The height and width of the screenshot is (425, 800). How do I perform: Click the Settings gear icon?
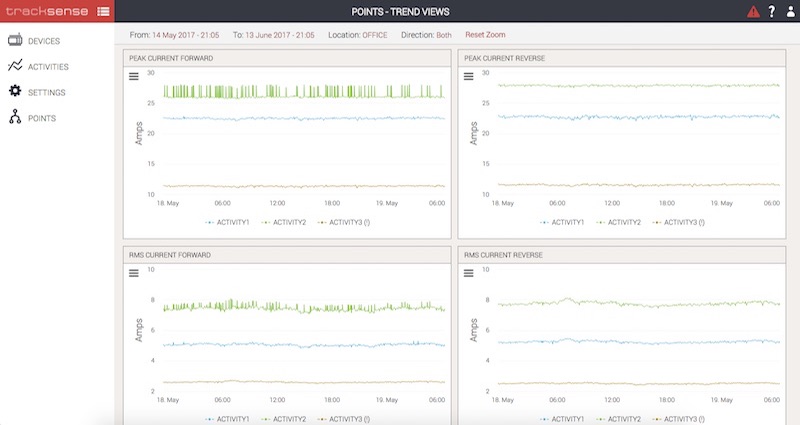[x=15, y=92]
